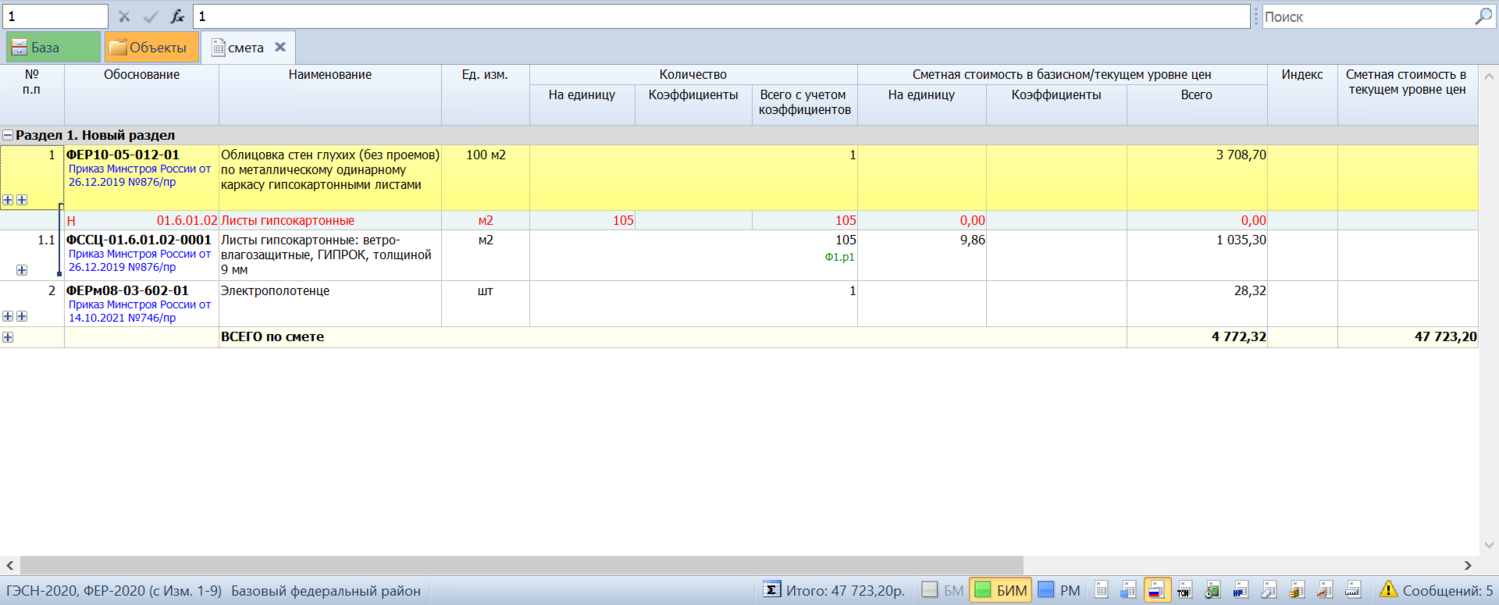Expand left plus box in row 1 ФЕР10-05-012-01

tap(8, 200)
